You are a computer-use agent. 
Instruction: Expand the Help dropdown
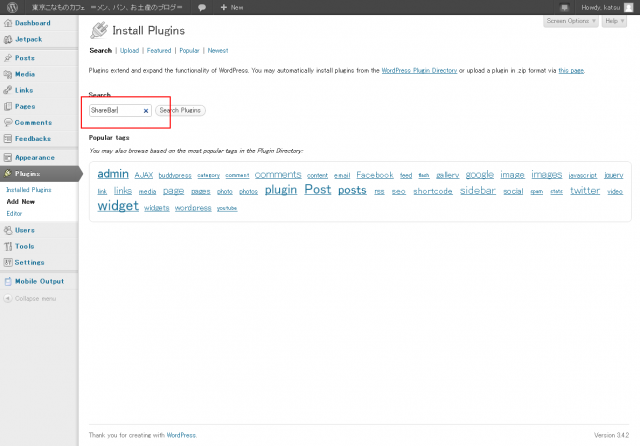coord(614,21)
